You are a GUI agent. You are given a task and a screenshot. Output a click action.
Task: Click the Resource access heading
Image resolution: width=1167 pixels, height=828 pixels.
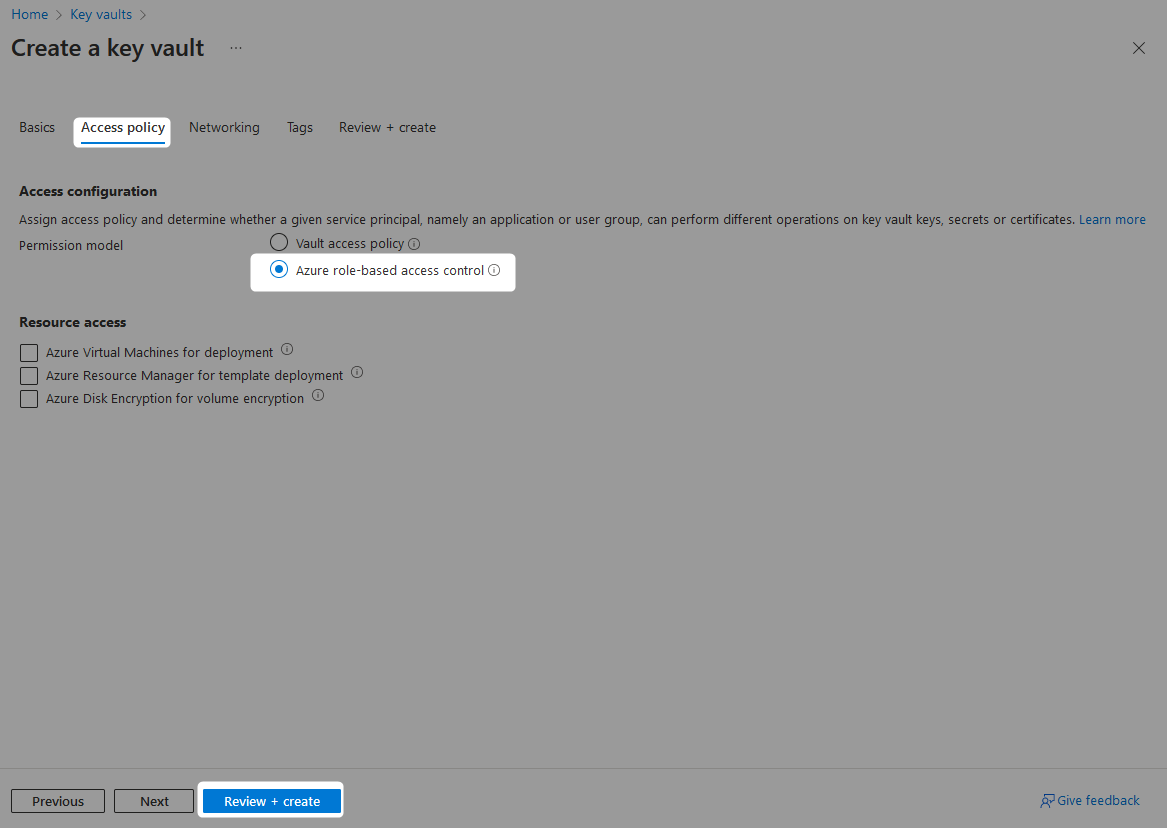coord(73,322)
